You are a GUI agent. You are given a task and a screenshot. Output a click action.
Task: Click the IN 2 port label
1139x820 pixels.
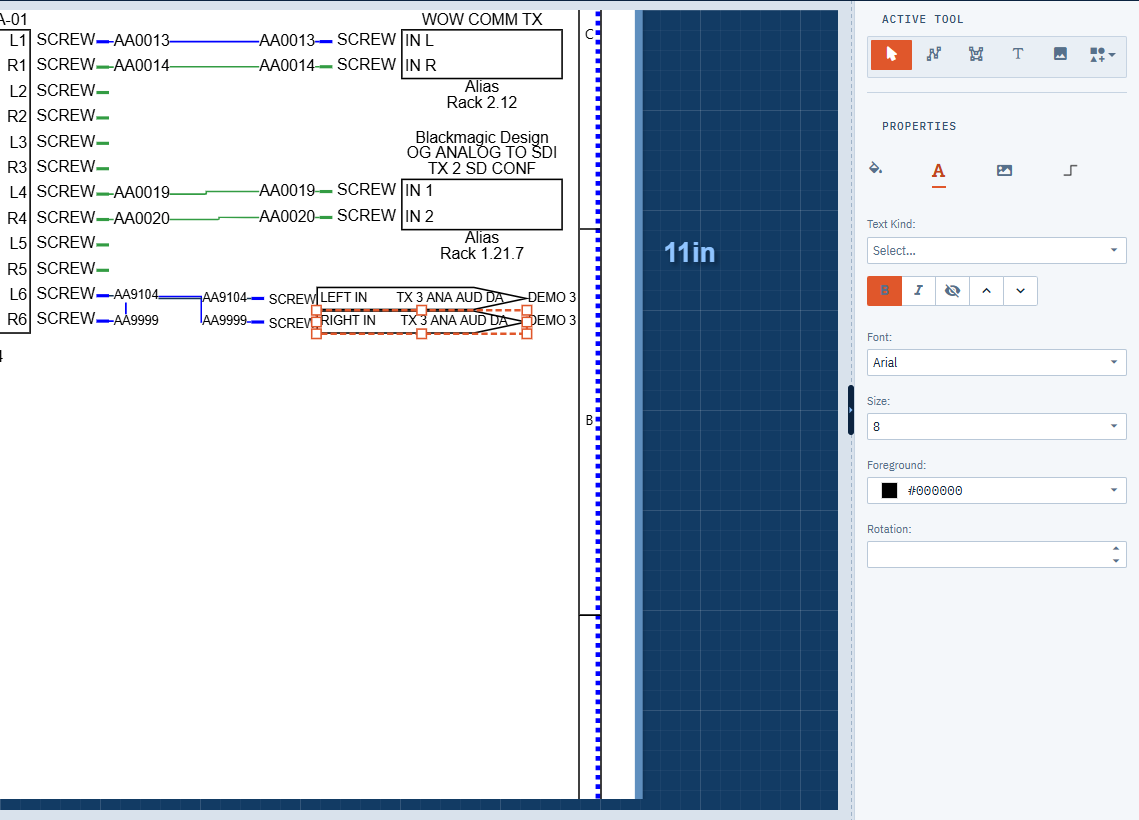[419, 216]
